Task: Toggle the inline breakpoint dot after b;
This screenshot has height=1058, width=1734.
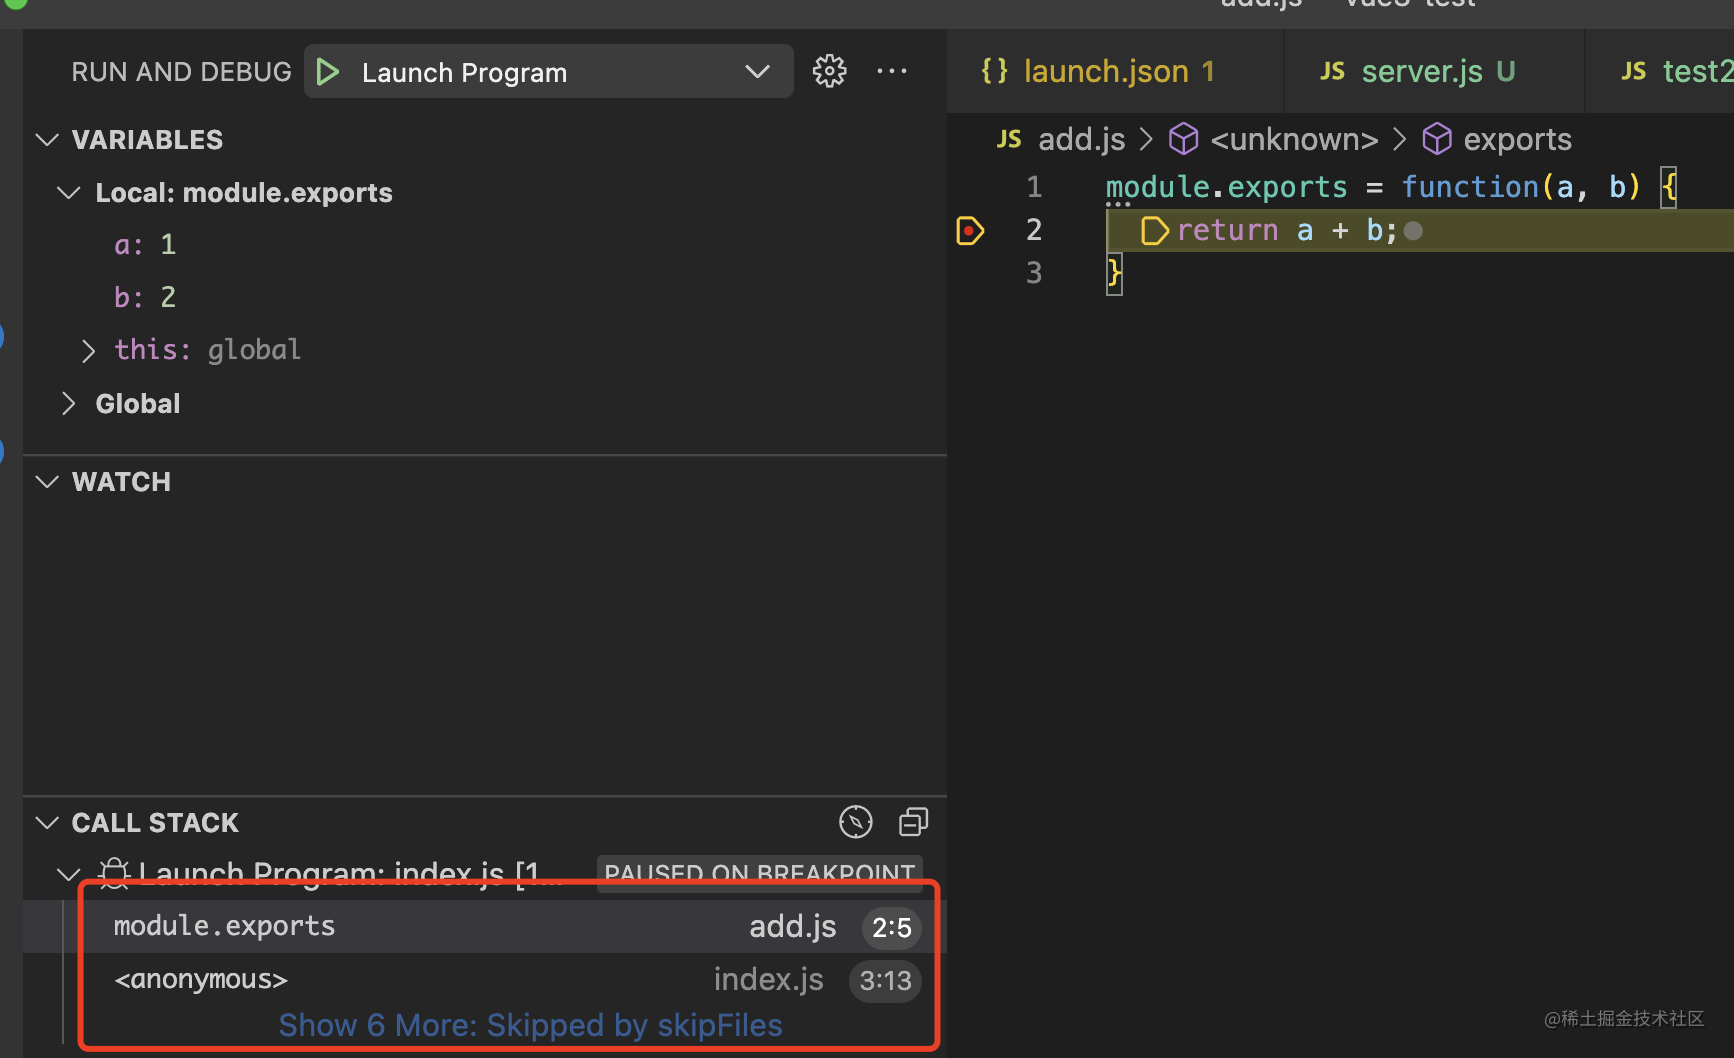Action: pyautogui.click(x=1413, y=231)
